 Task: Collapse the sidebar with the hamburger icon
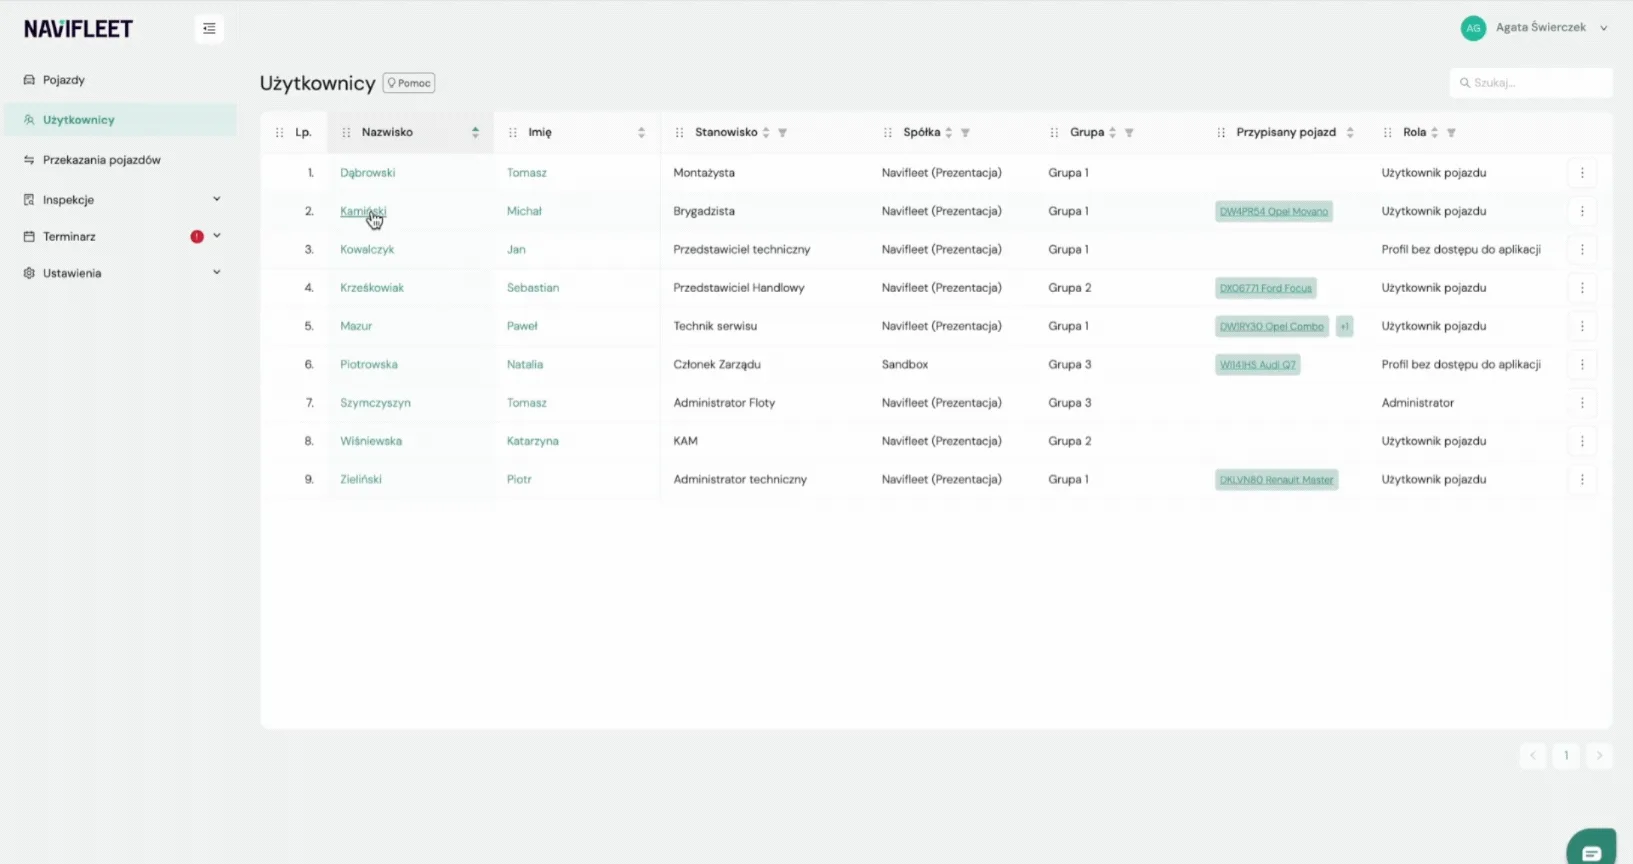(209, 29)
